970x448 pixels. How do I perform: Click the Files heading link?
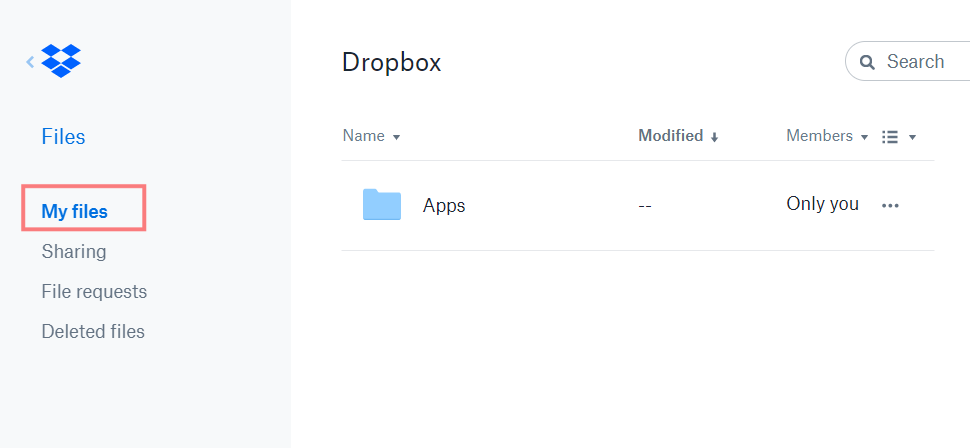[x=63, y=137]
